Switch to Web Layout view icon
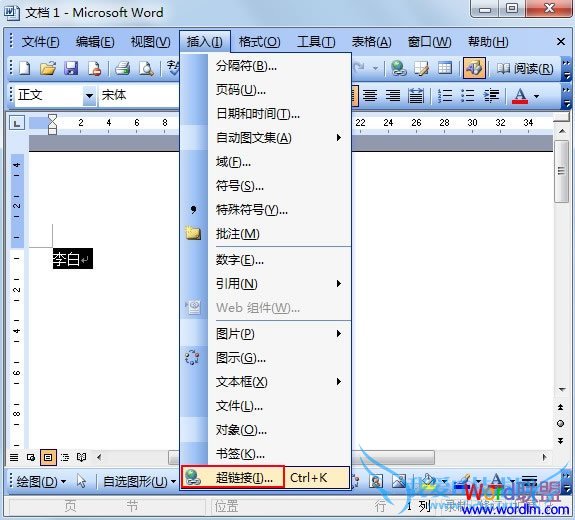Viewport: 575px width, 520px height. tap(31, 457)
